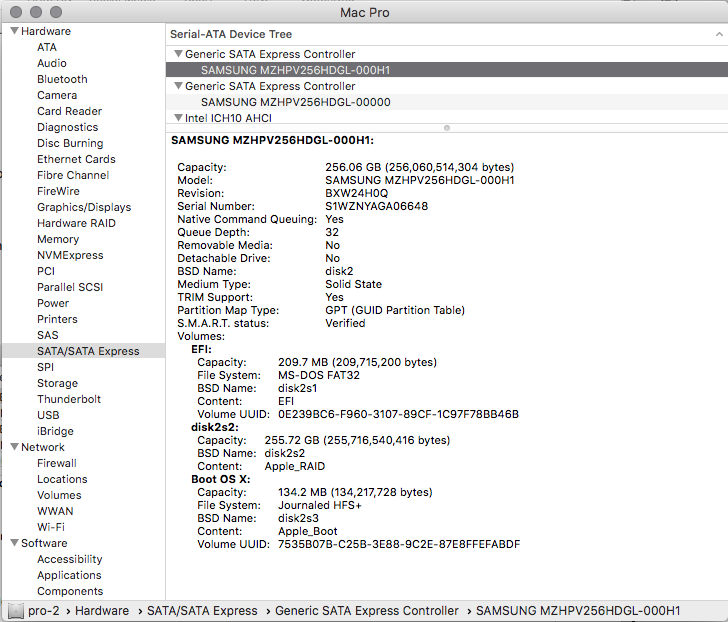Select ATA in the sidebar
Image resolution: width=728 pixels, height=622 pixels.
click(47, 47)
